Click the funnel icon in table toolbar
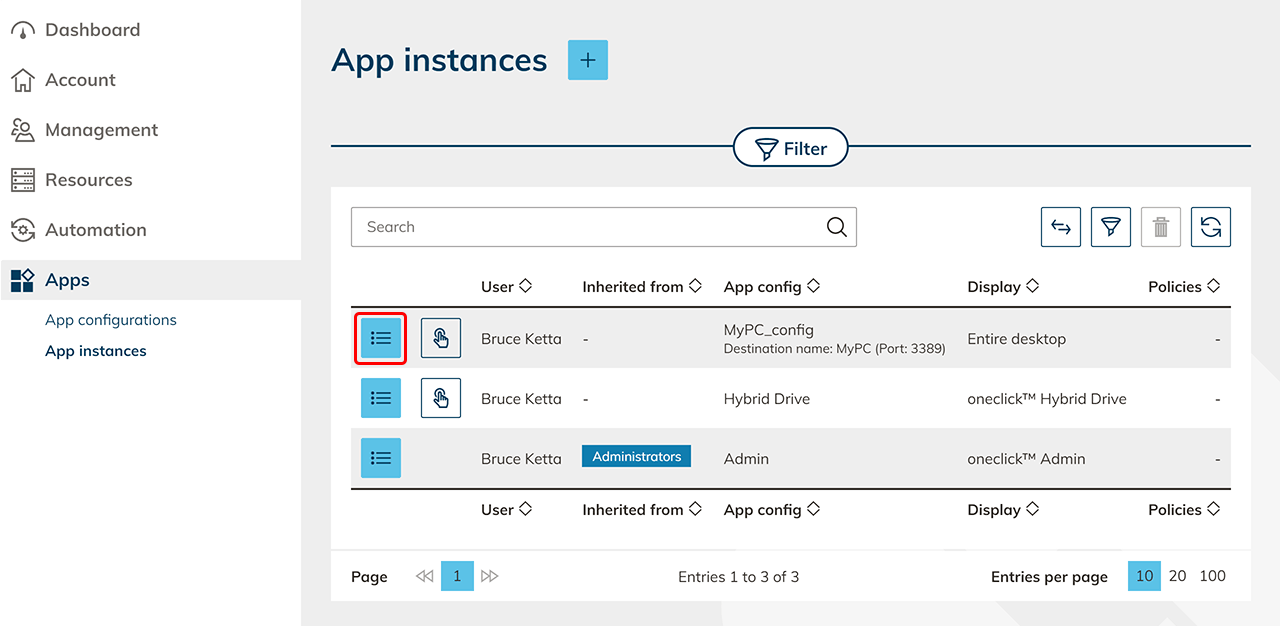Image resolution: width=1280 pixels, height=626 pixels. point(1110,227)
